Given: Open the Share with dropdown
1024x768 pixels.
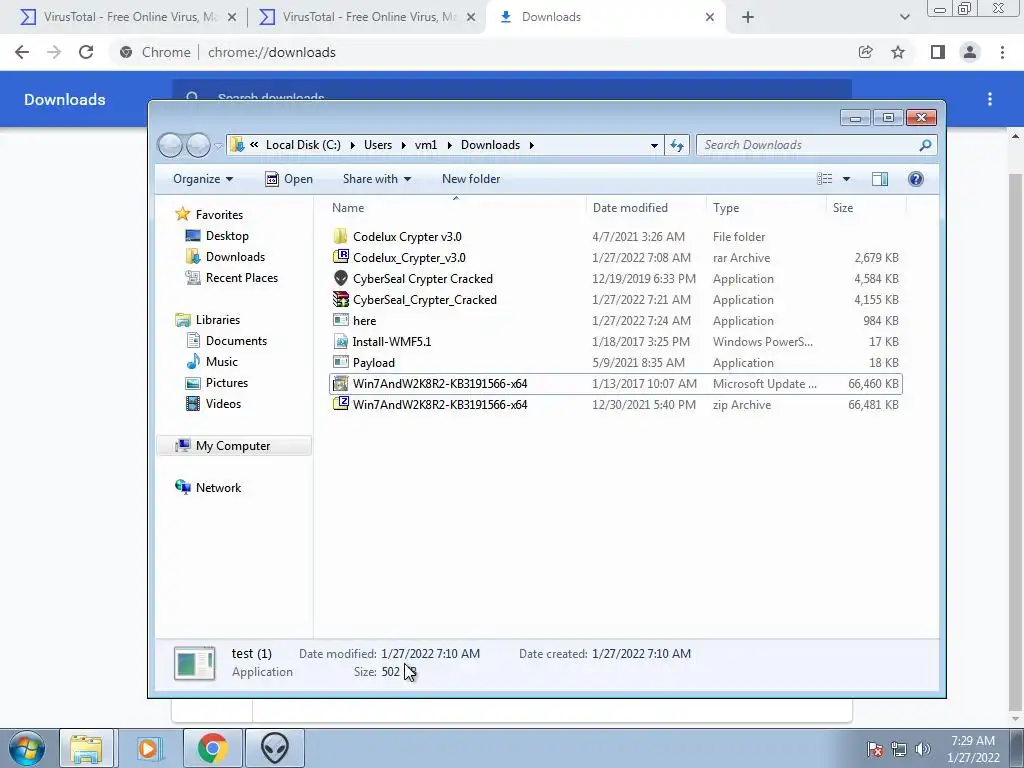Looking at the screenshot, I should click(377, 179).
